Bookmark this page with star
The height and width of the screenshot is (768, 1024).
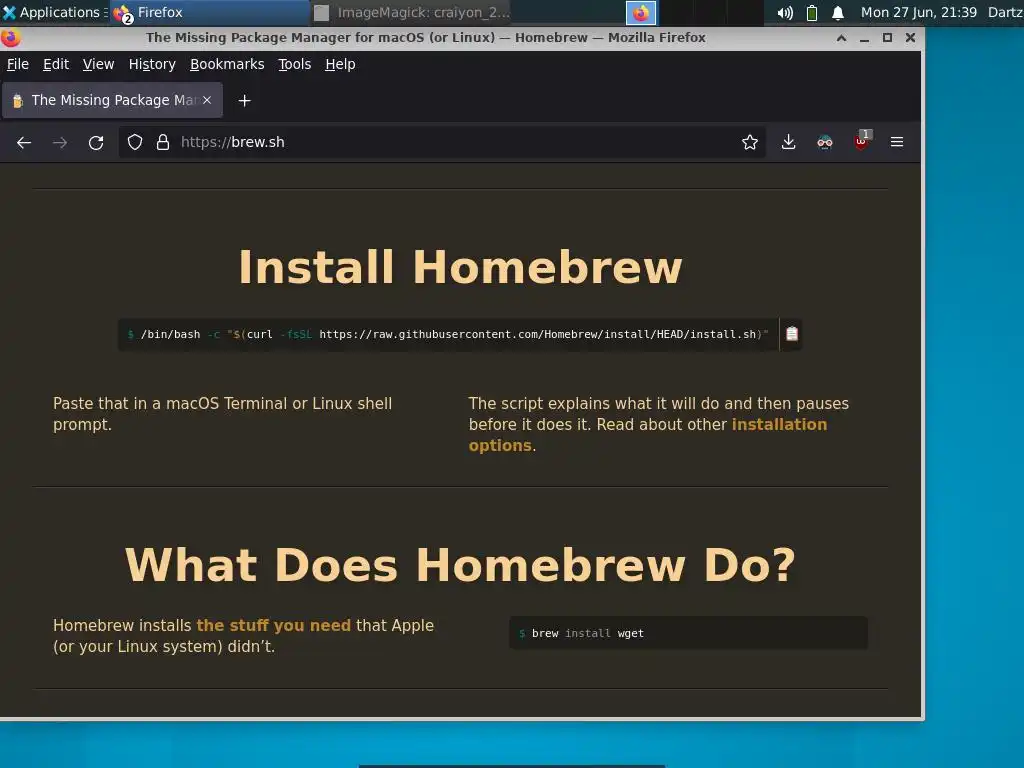pos(750,142)
